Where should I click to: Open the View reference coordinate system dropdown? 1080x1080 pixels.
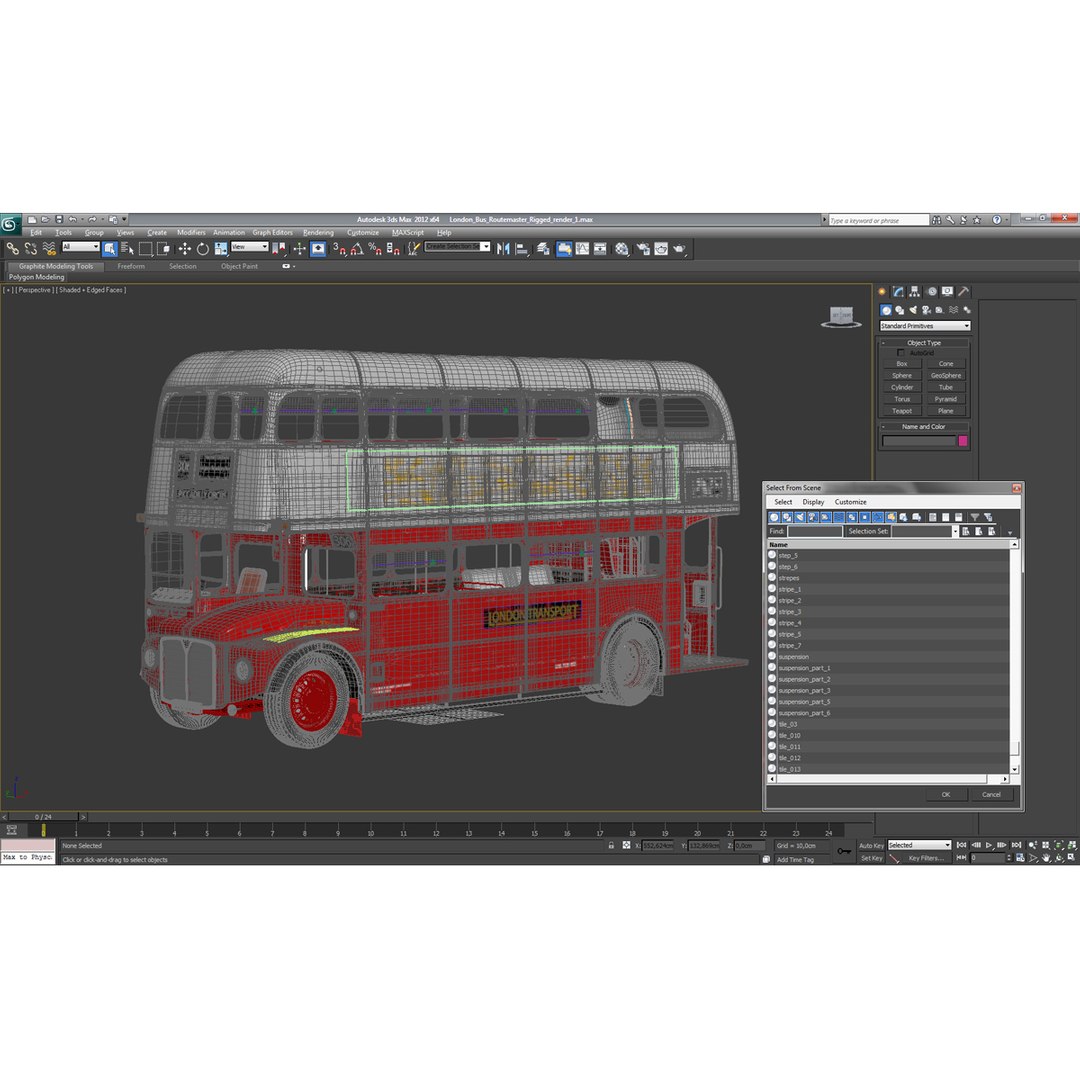249,247
